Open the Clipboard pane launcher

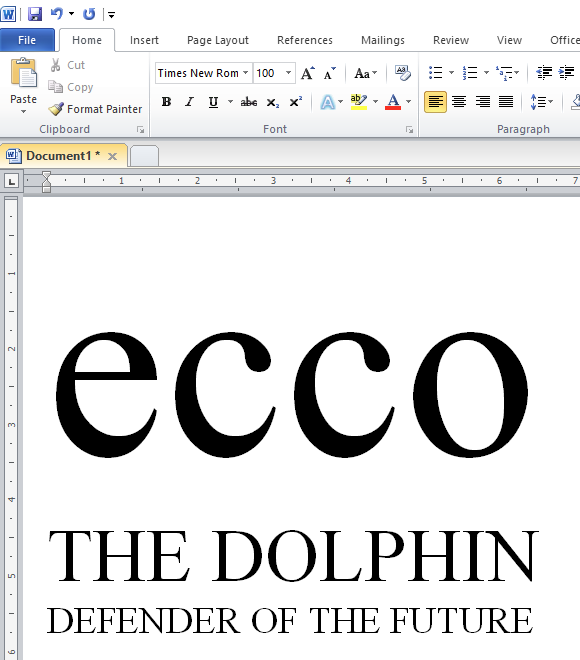click(x=141, y=130)
